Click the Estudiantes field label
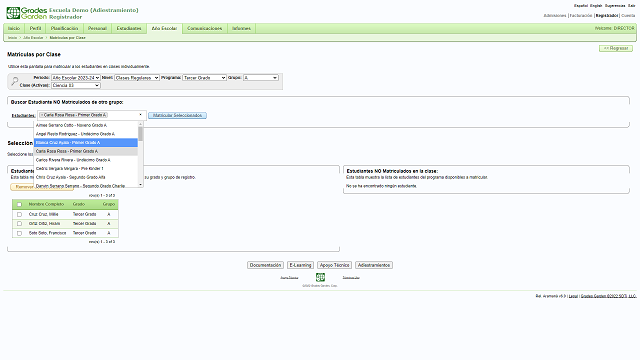The image size is (640, 360). click(23, 116)
